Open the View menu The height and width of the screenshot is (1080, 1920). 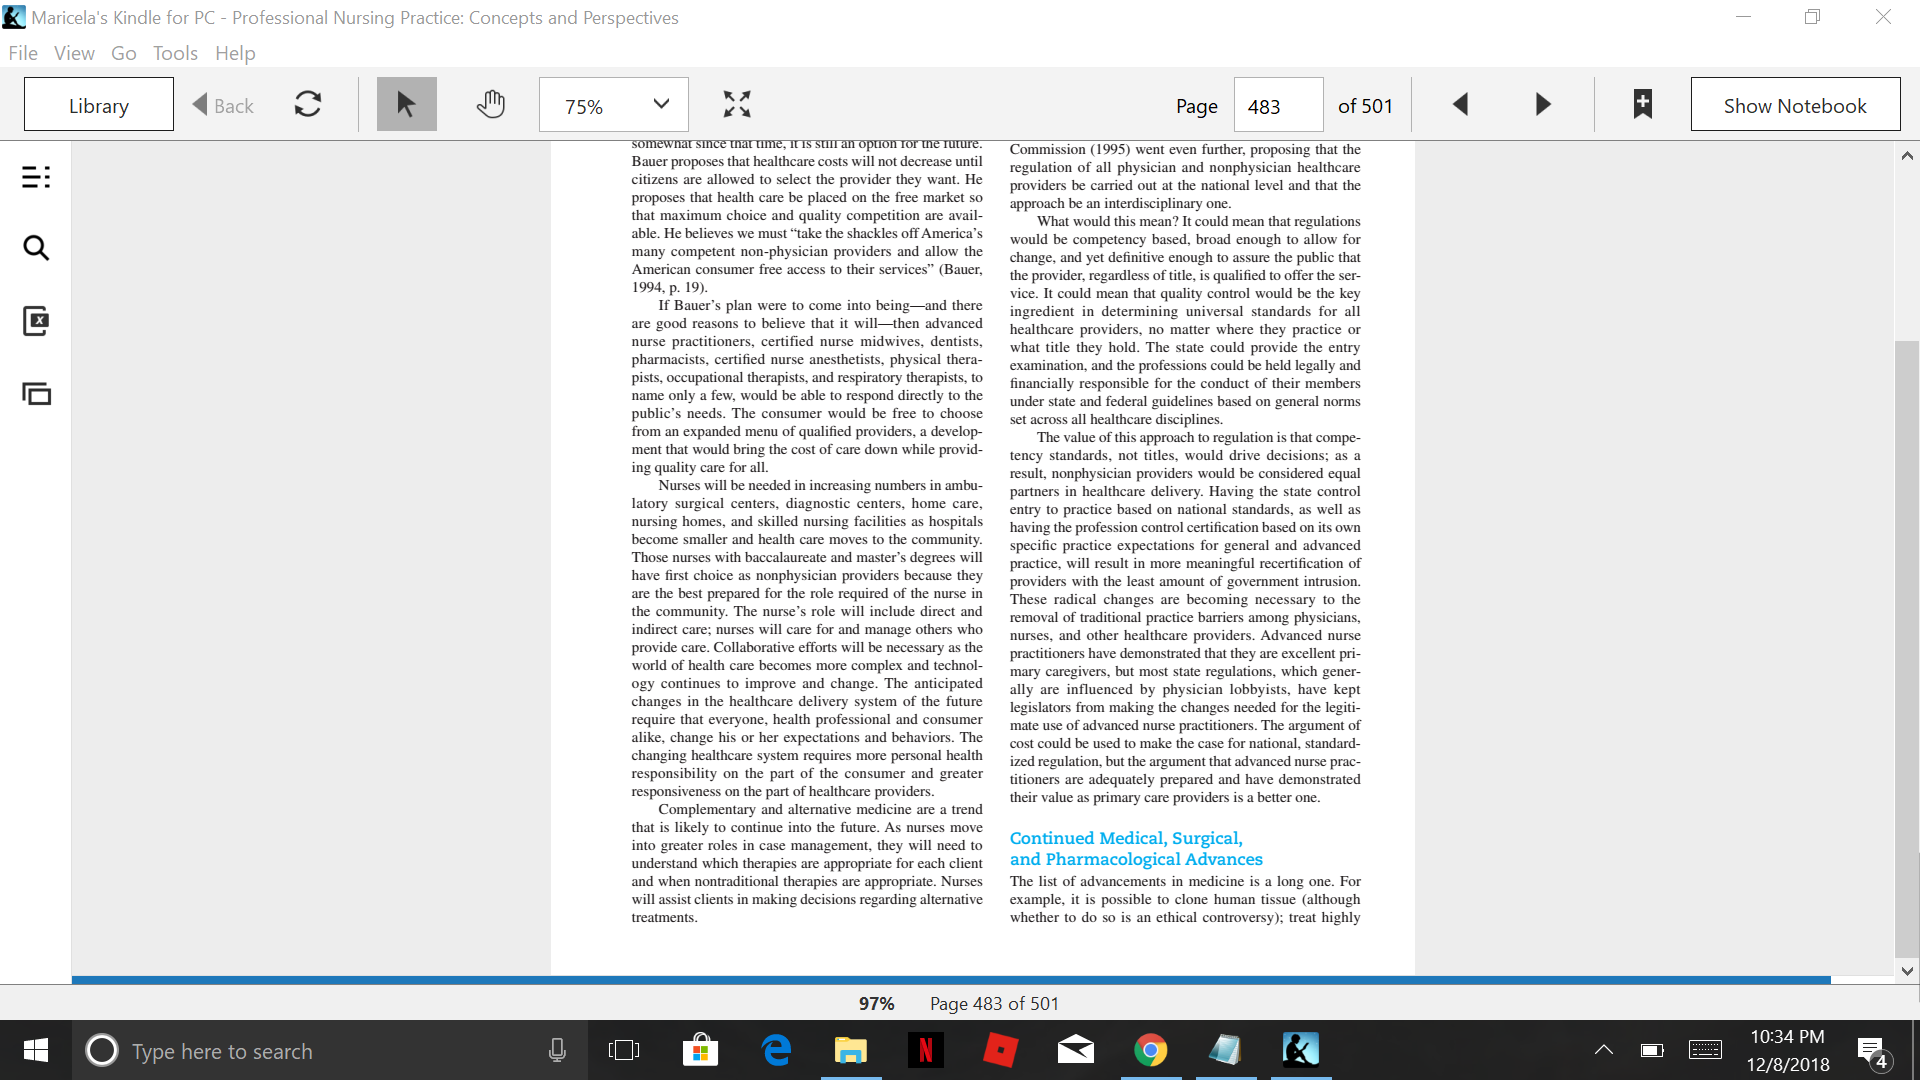[x=74, y=53]
